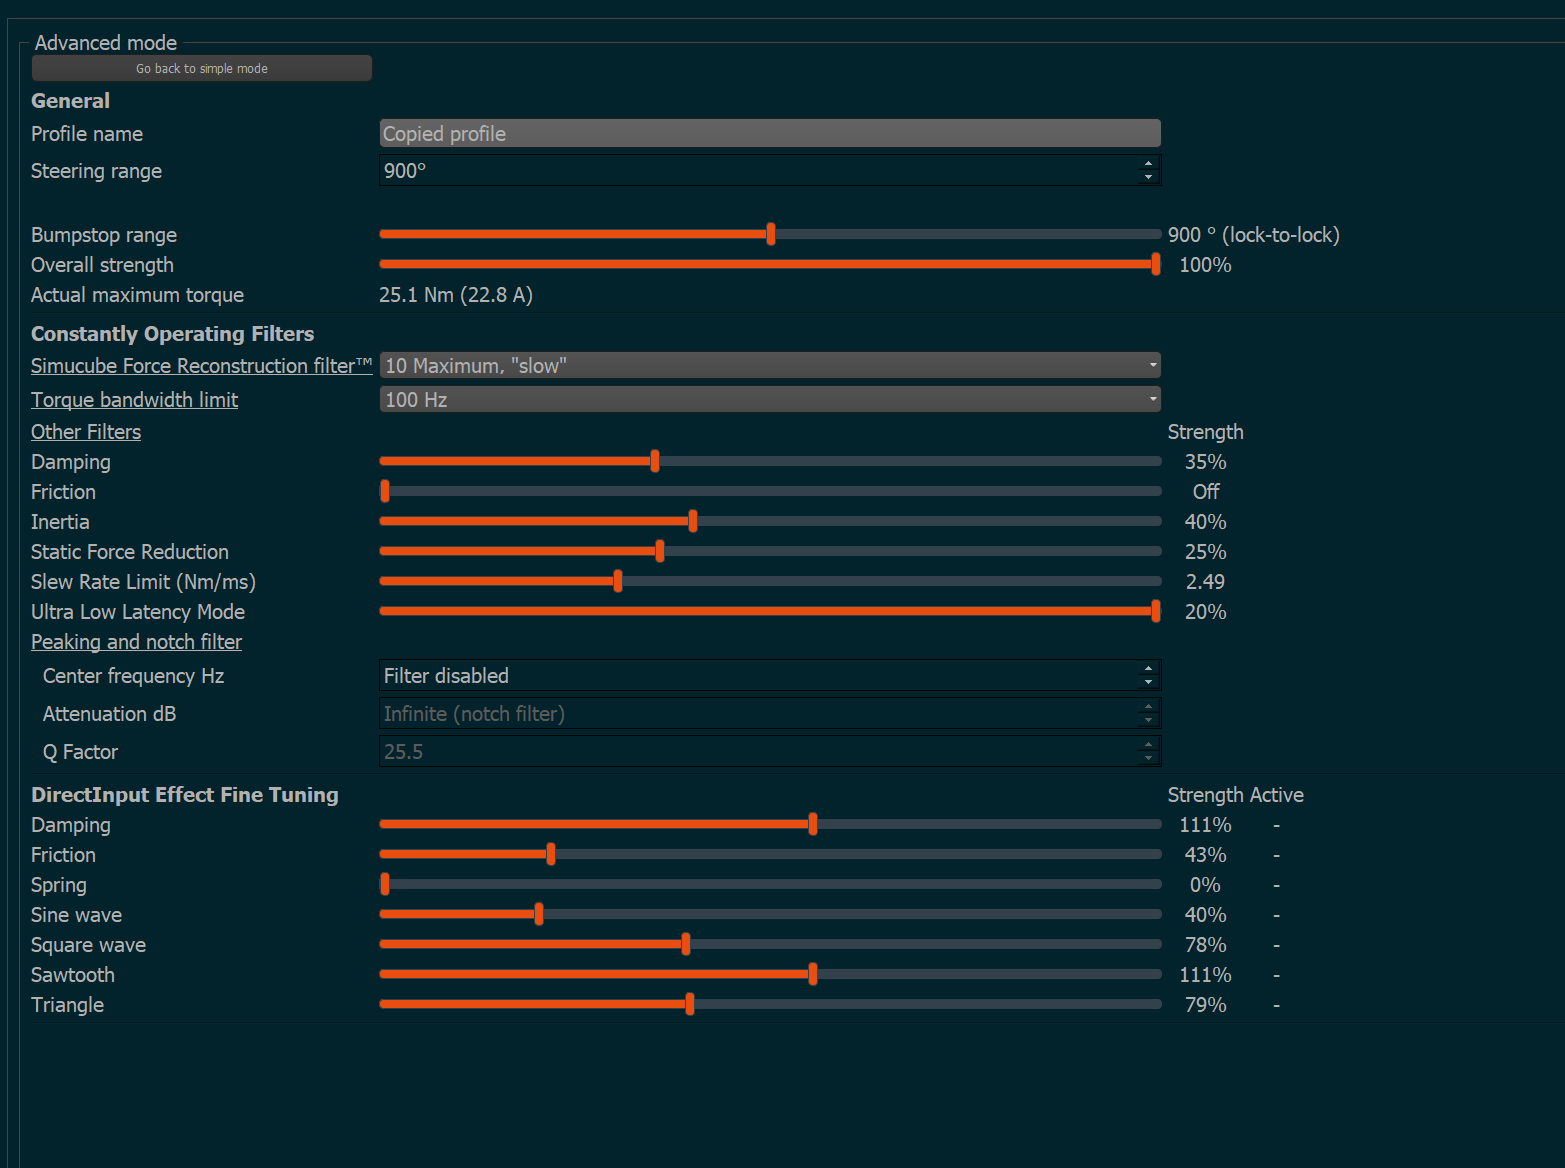
Task: Adjust the Ultra Low Latency Mode slider
Action: (770, 611)
